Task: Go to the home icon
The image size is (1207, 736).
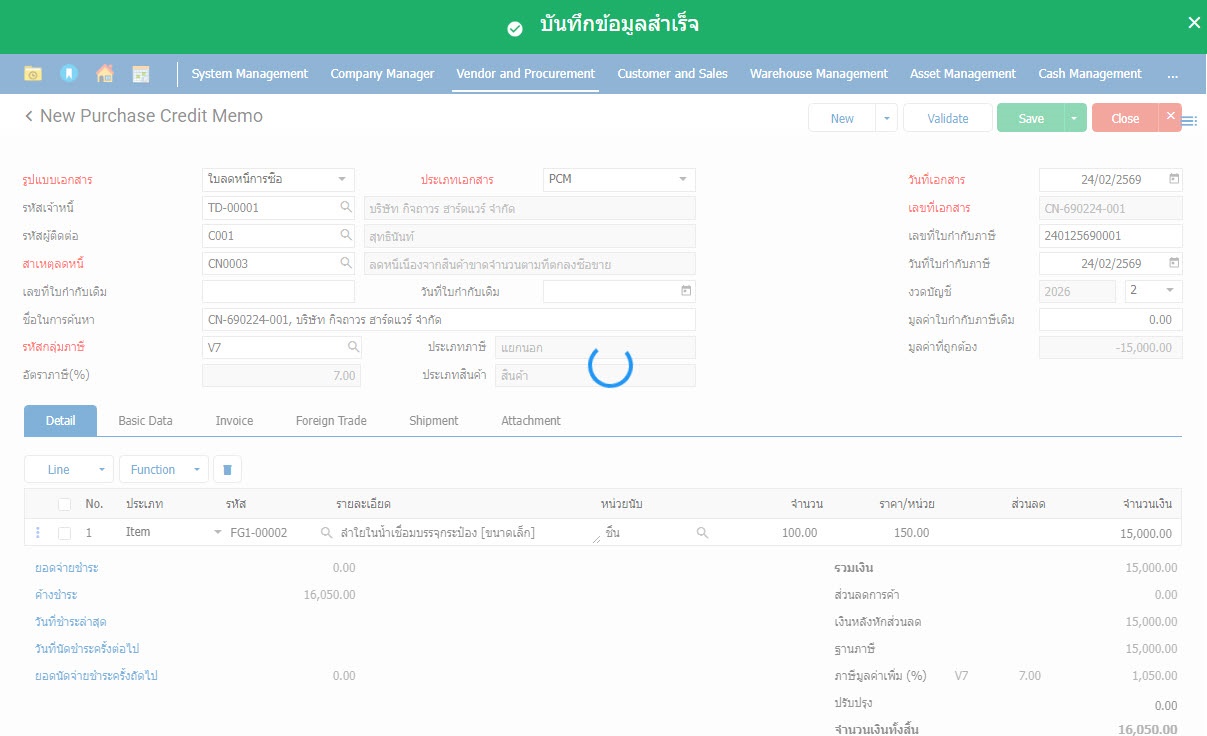Action: (104, 74)
